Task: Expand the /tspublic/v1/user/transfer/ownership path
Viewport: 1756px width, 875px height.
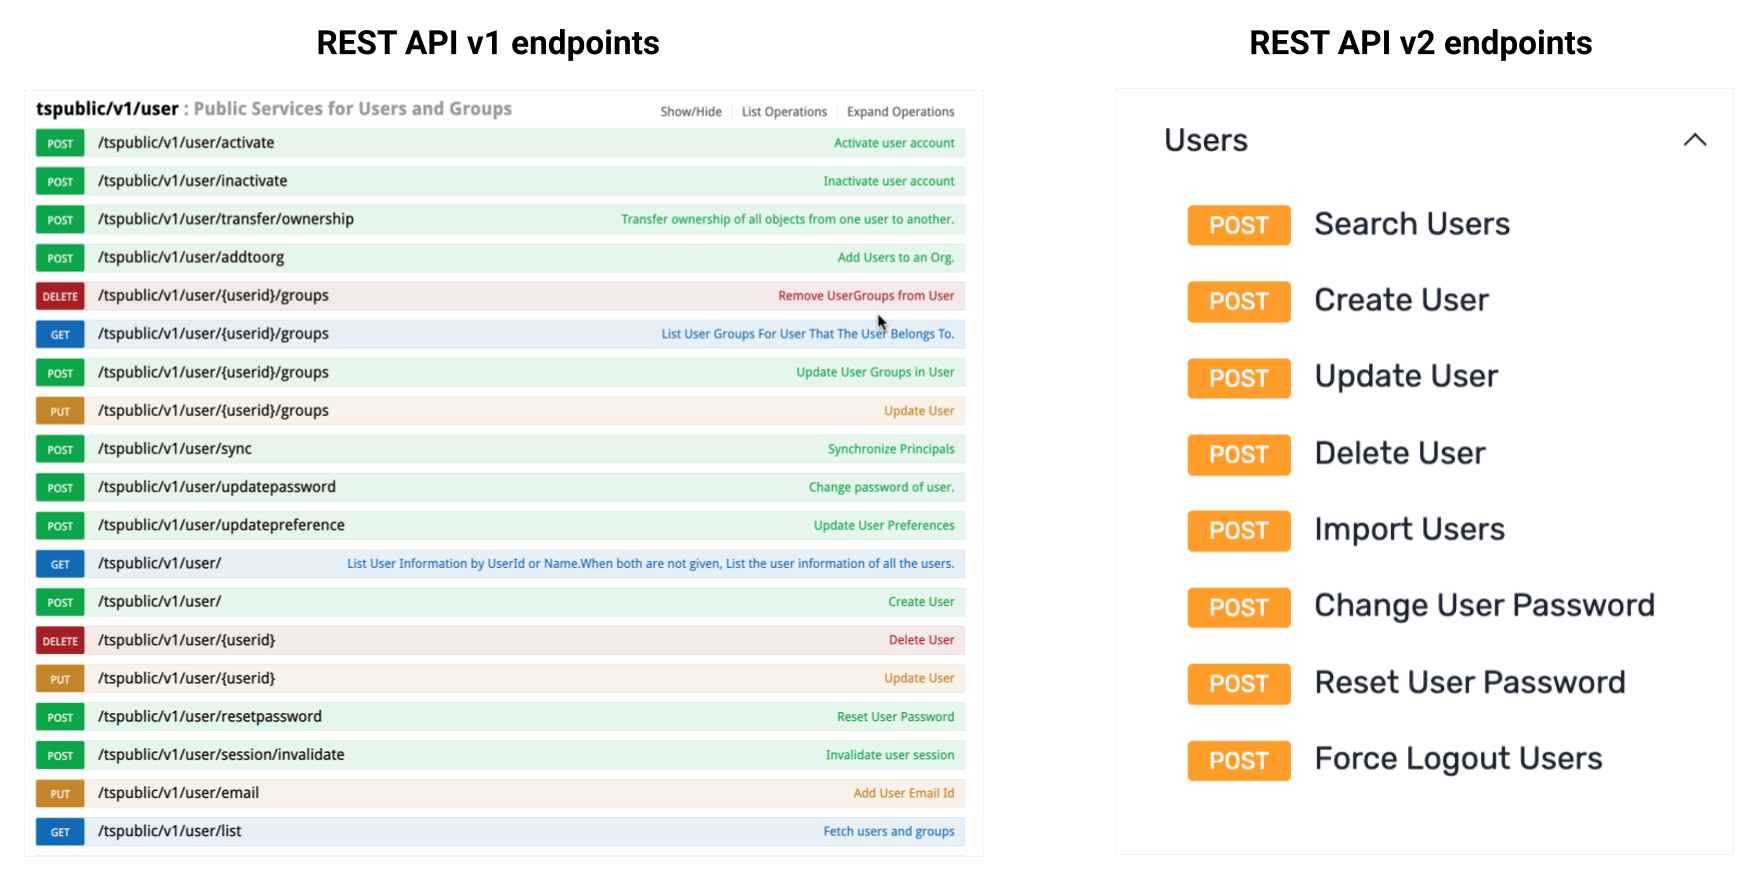Action: coord(226,219)
